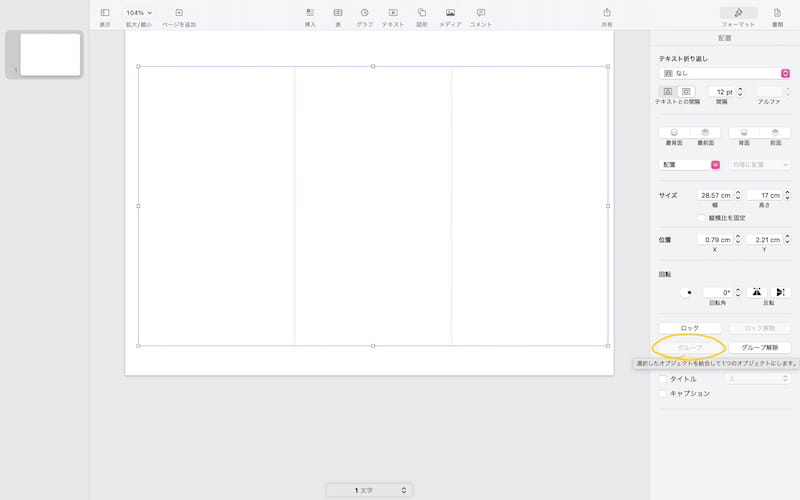Open the 104% zoom level dropdown
This screenshot has height=500, width=800.
(139, 13)
